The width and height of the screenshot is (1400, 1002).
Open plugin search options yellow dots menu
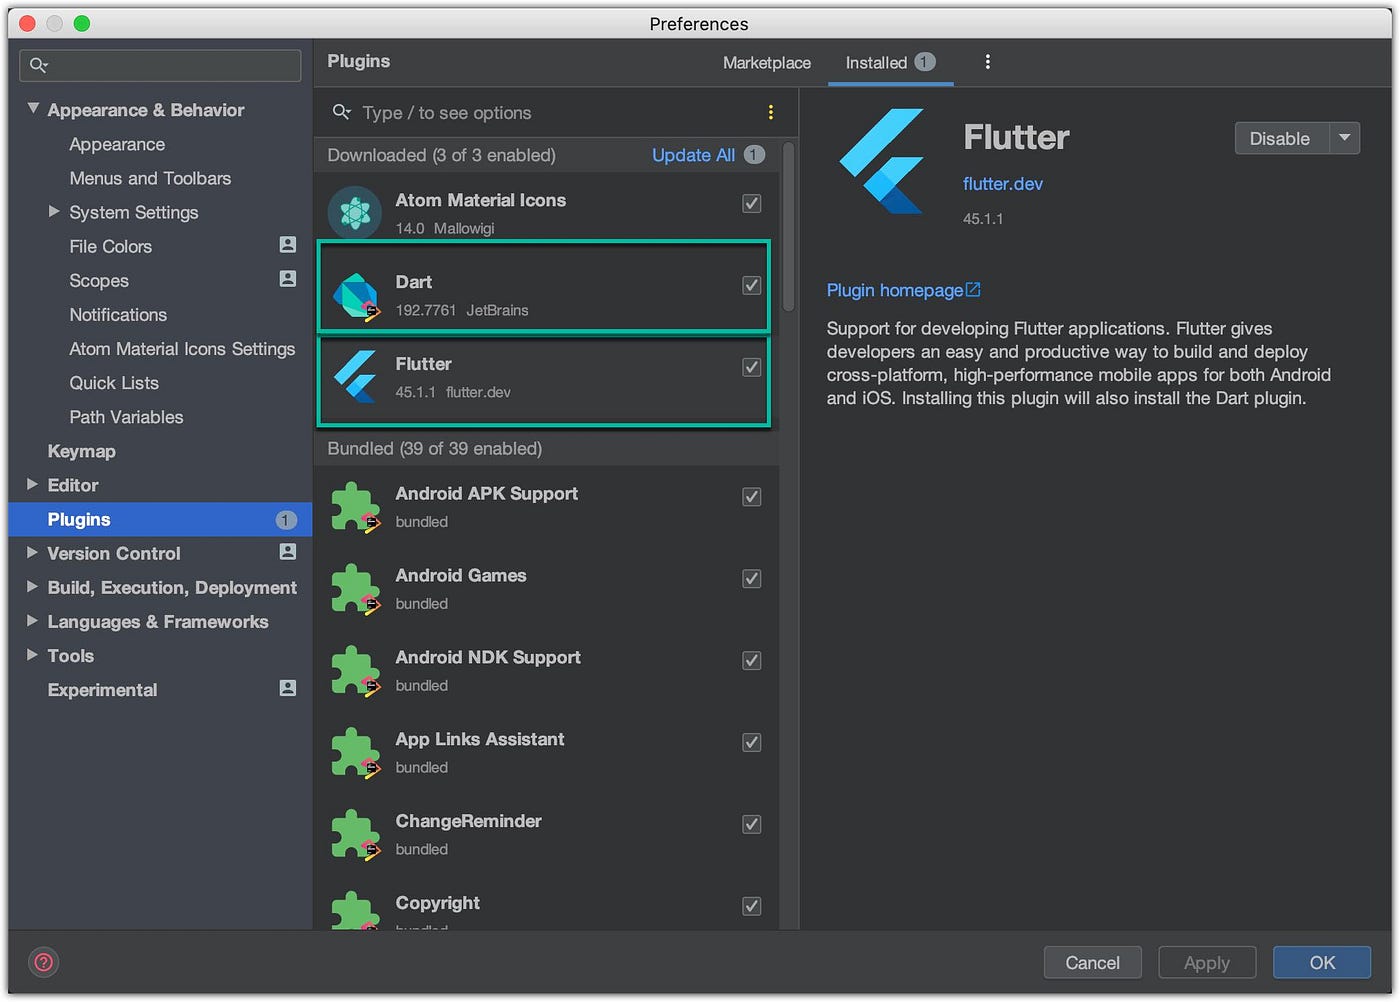(x=770, y=112)
